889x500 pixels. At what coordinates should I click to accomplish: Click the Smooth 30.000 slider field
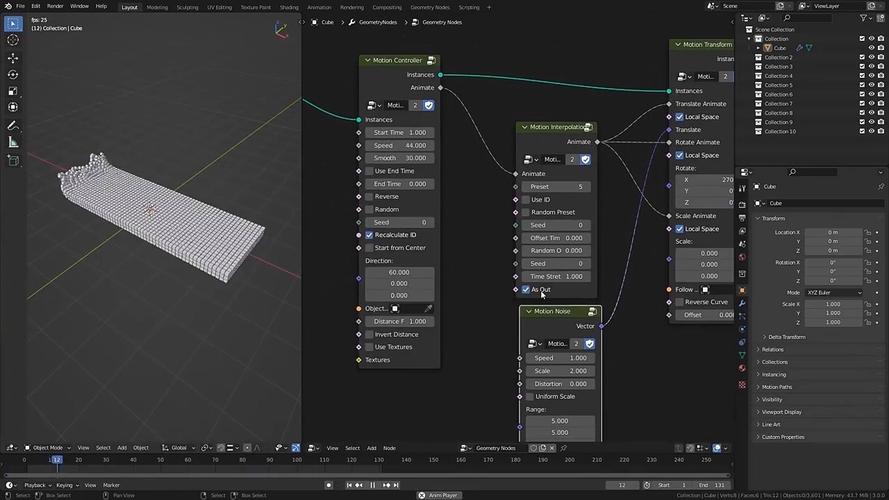[400, 158]
